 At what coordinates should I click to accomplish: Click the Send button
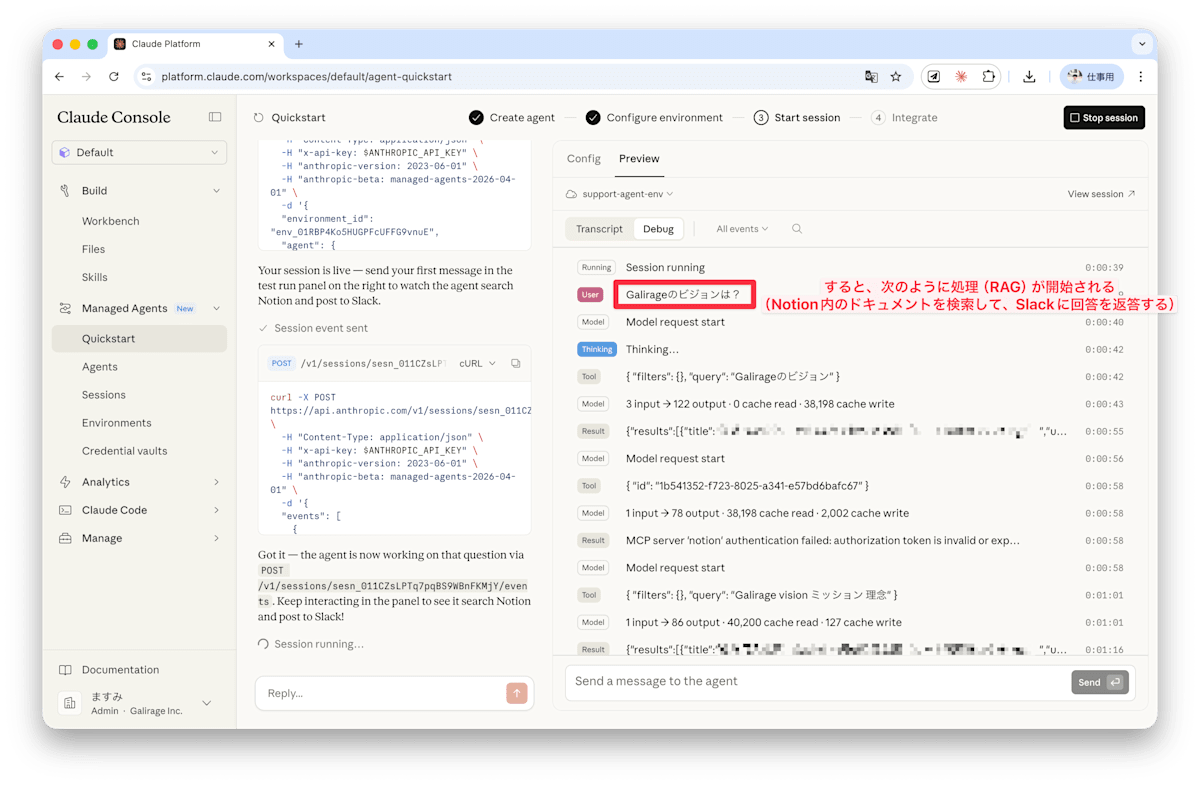(1100, 682)
